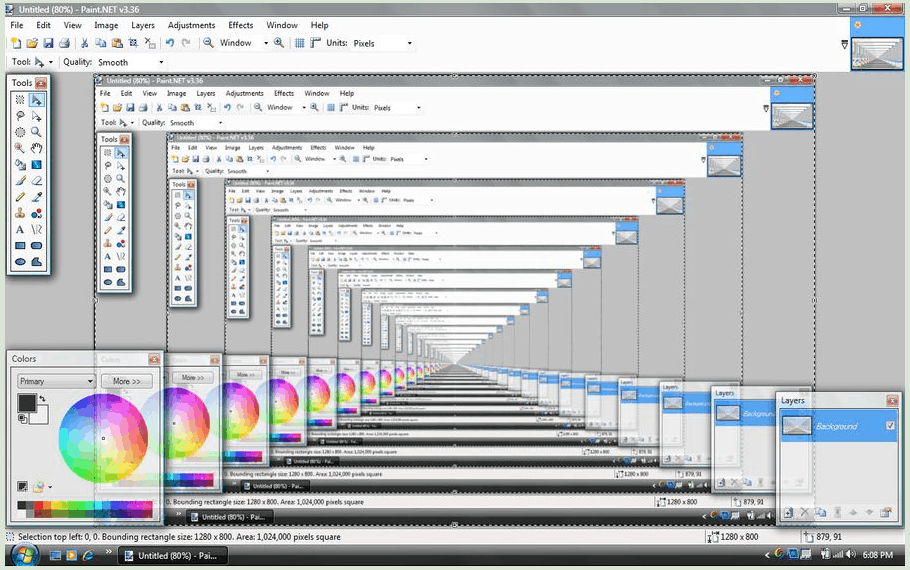Click the New image toolbar icon

click(x=16, y=43)
